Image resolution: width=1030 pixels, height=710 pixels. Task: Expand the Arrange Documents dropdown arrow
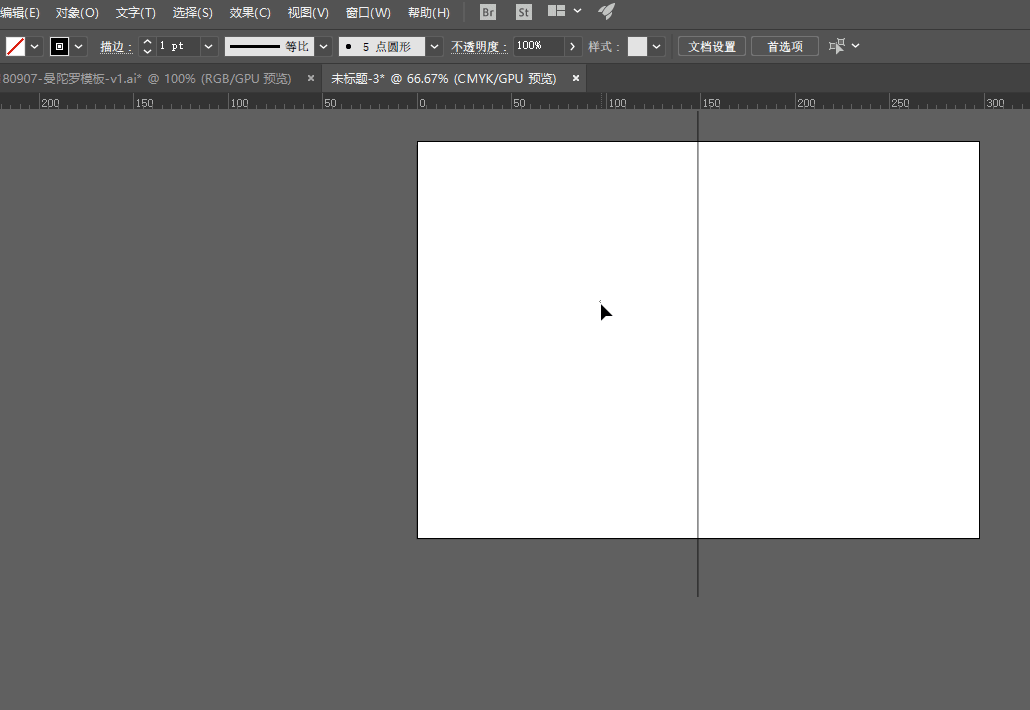577,11
